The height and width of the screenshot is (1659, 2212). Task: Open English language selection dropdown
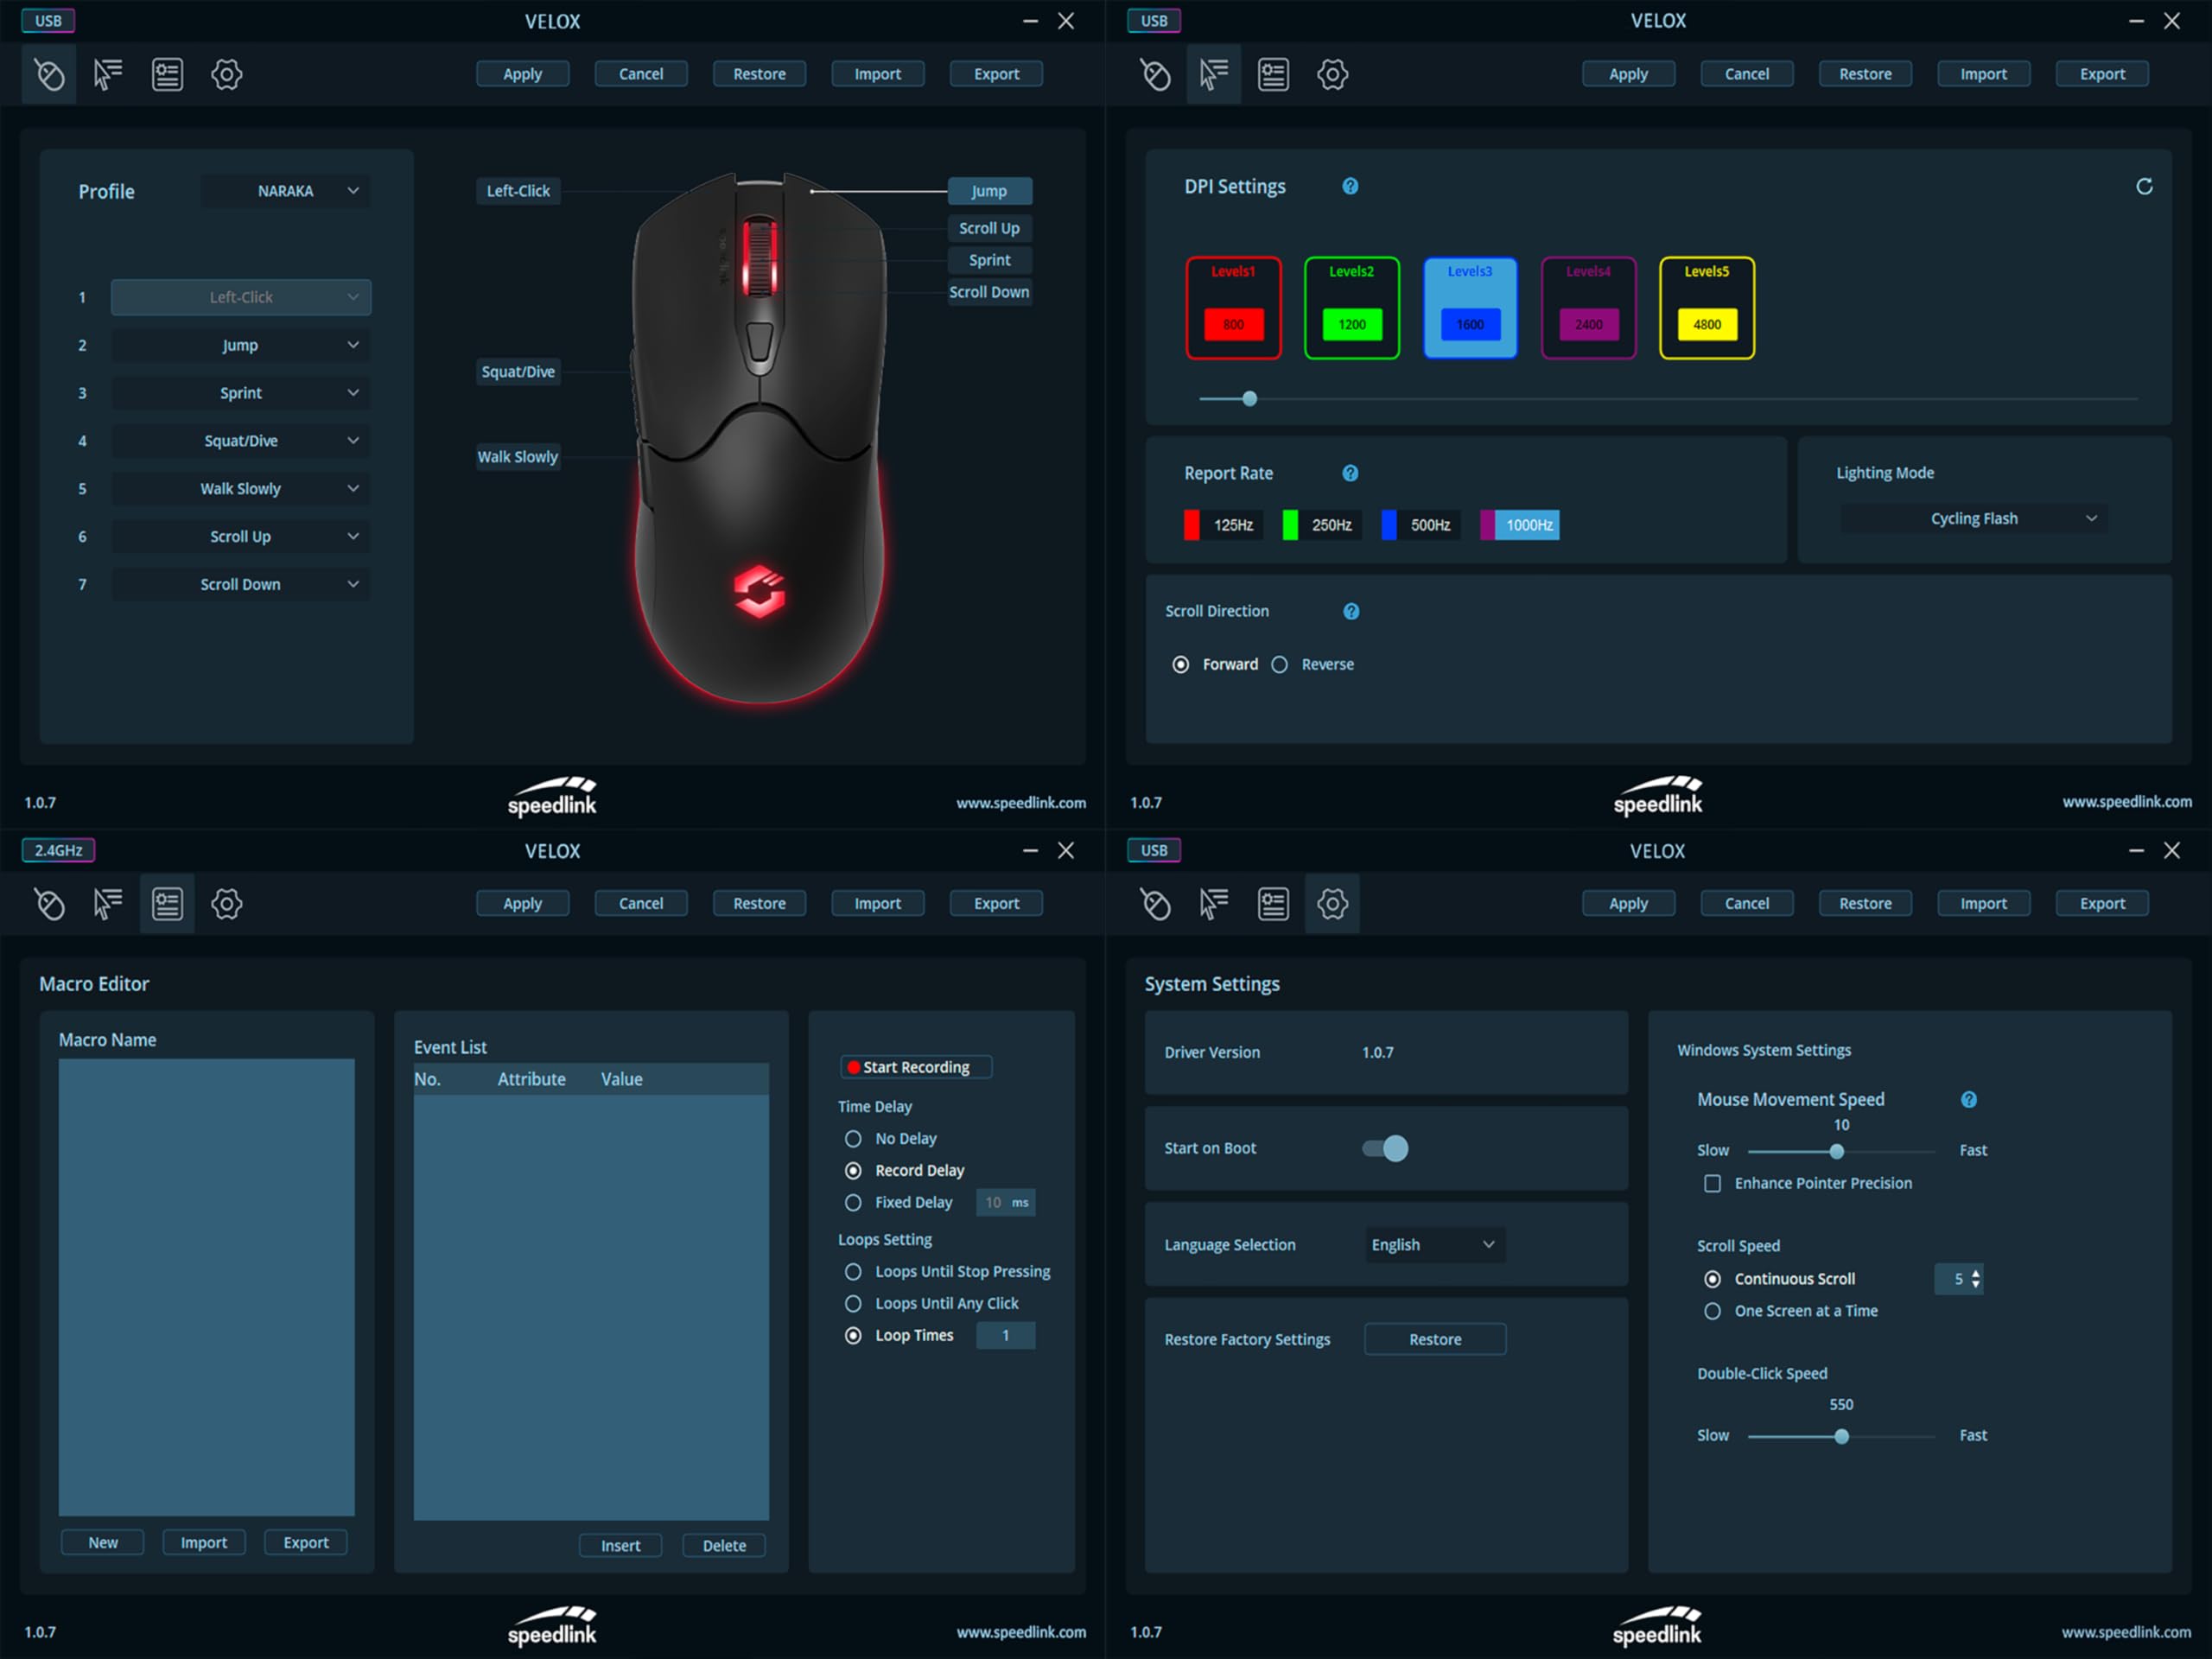pos(1435,1245)
